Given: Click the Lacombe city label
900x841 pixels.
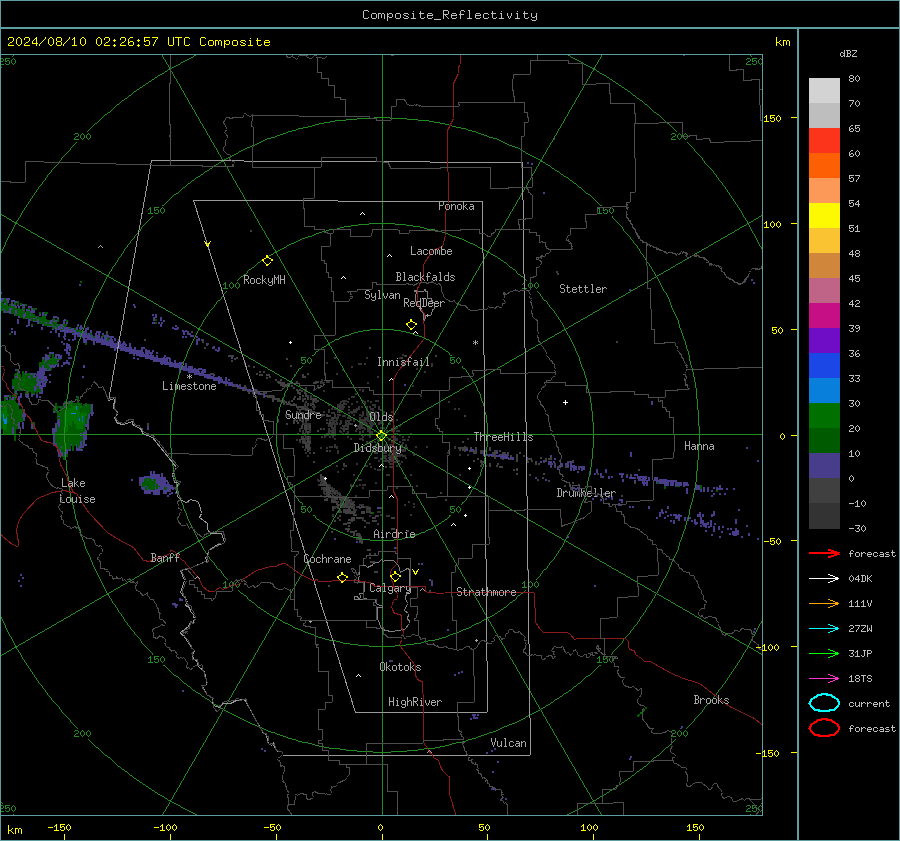Looking at the screenshot, I should point(431,251).
